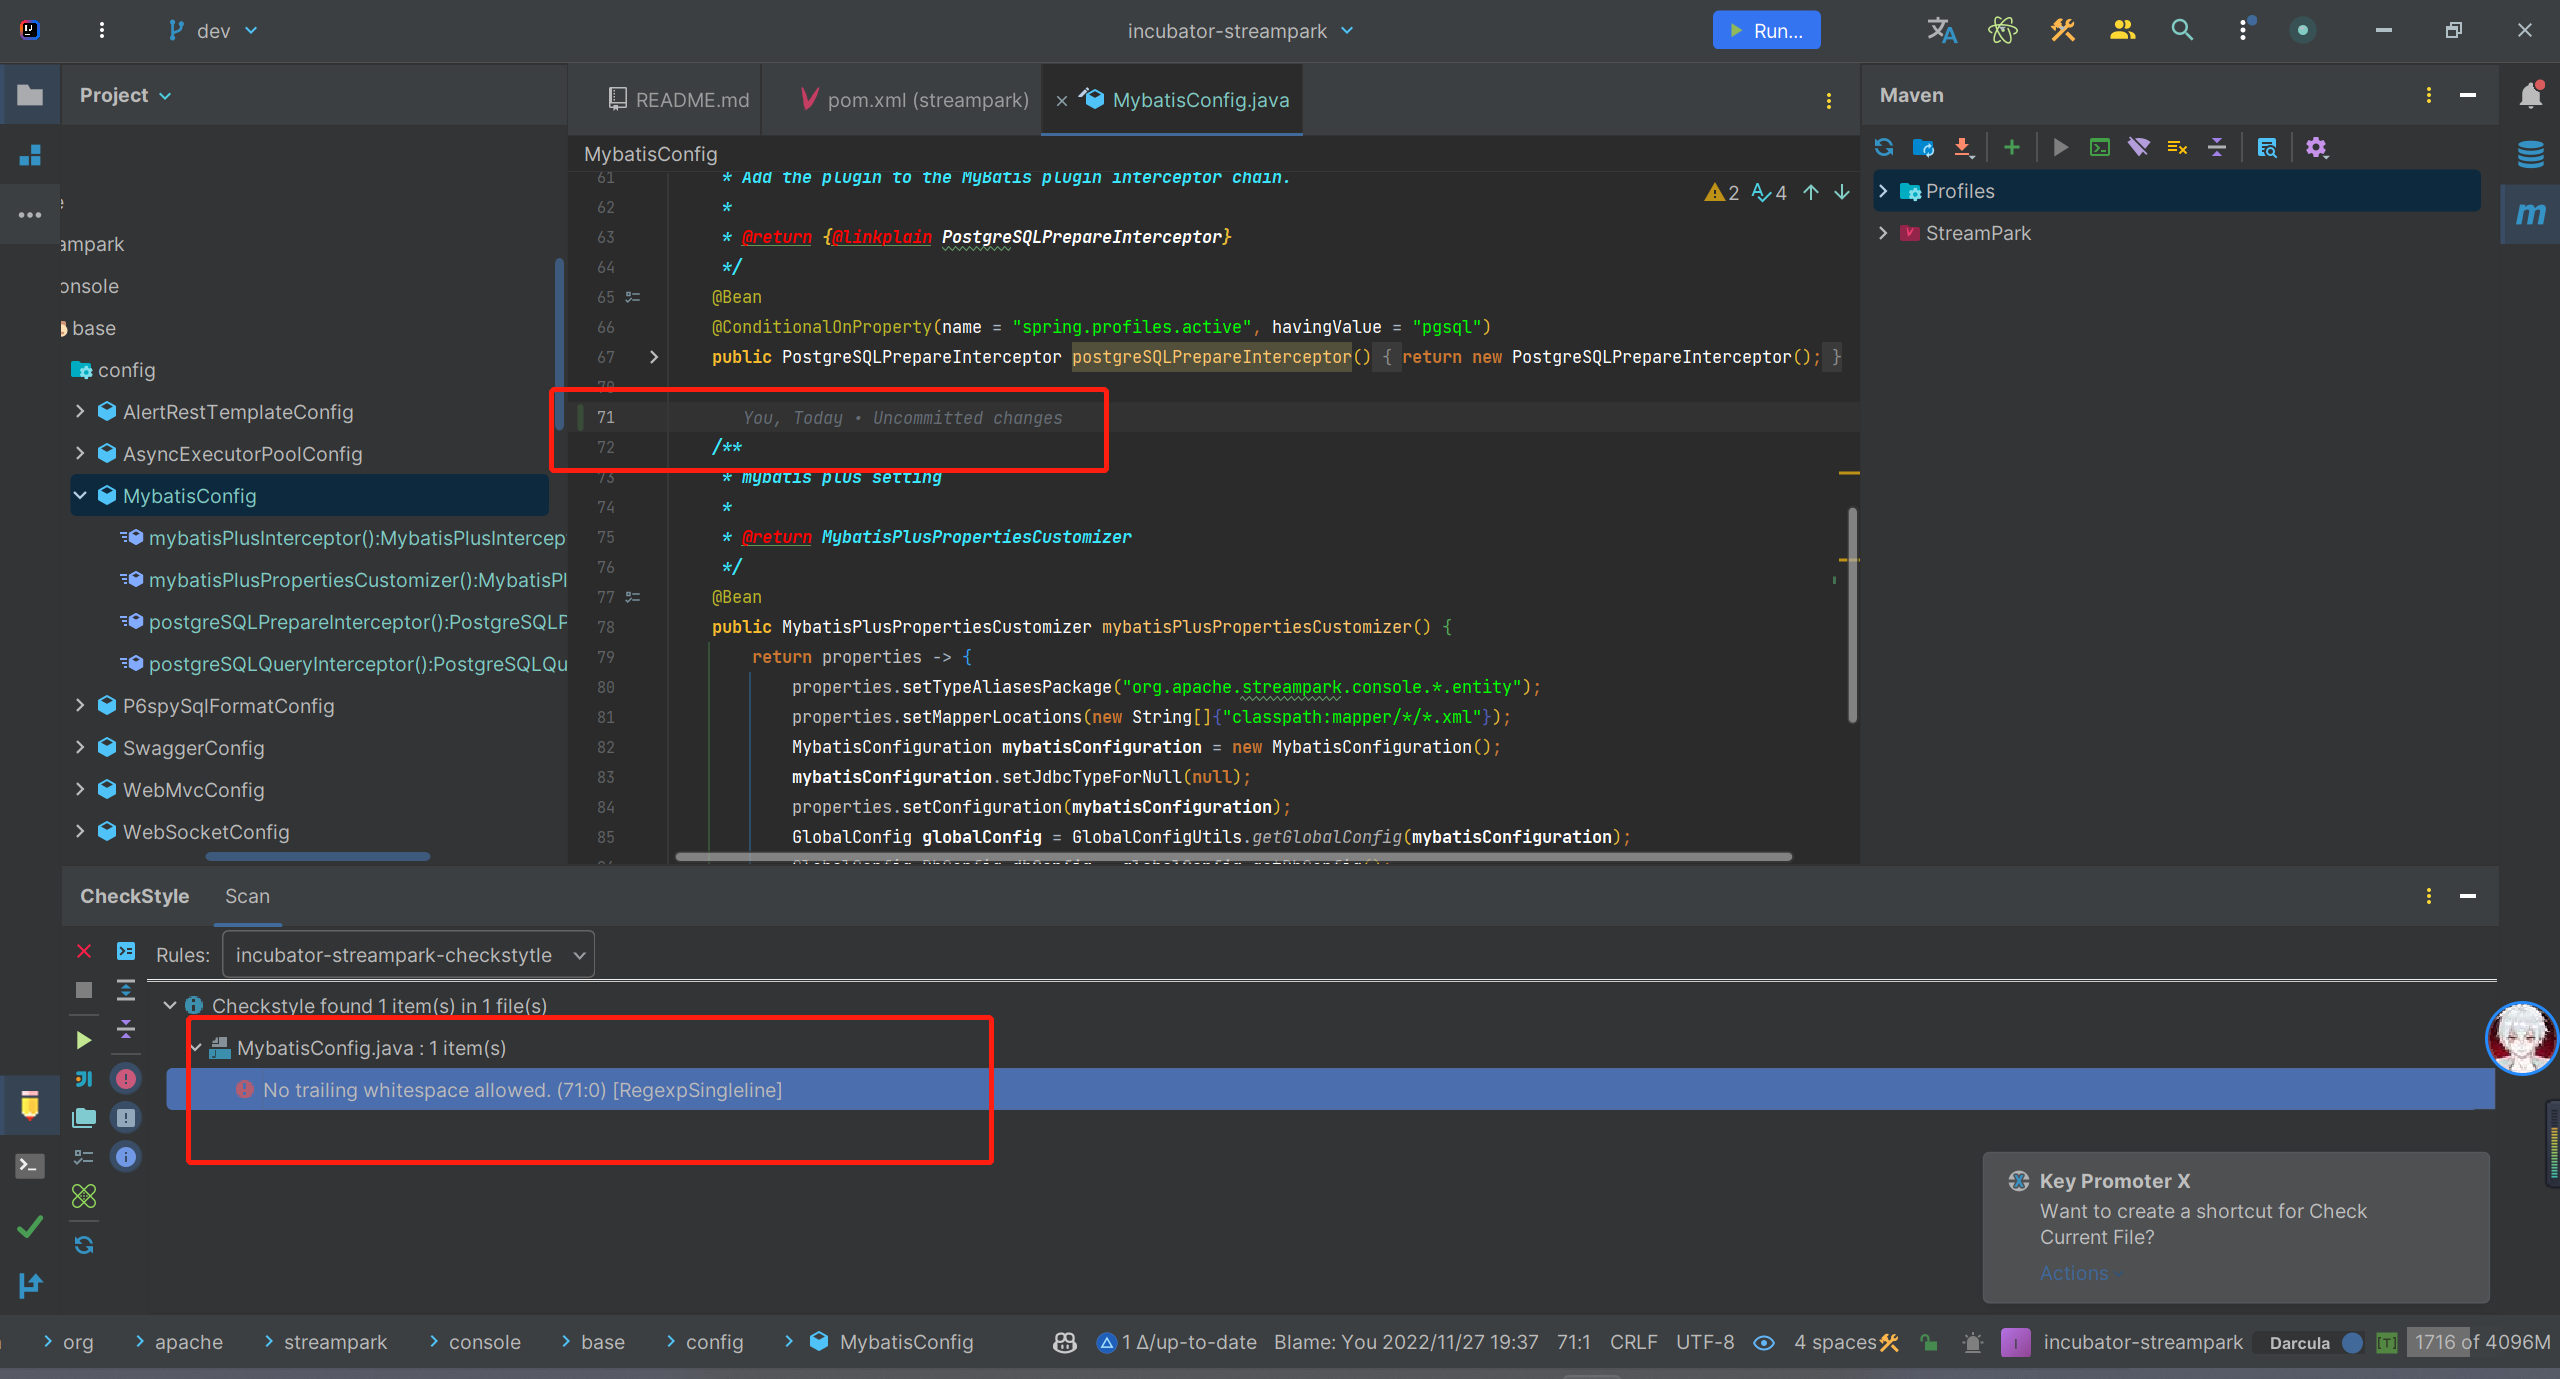Viewport: 2560px width, 1379px height.
Task: Expand the Profiles node in Maven
Action: (1884, 191)
